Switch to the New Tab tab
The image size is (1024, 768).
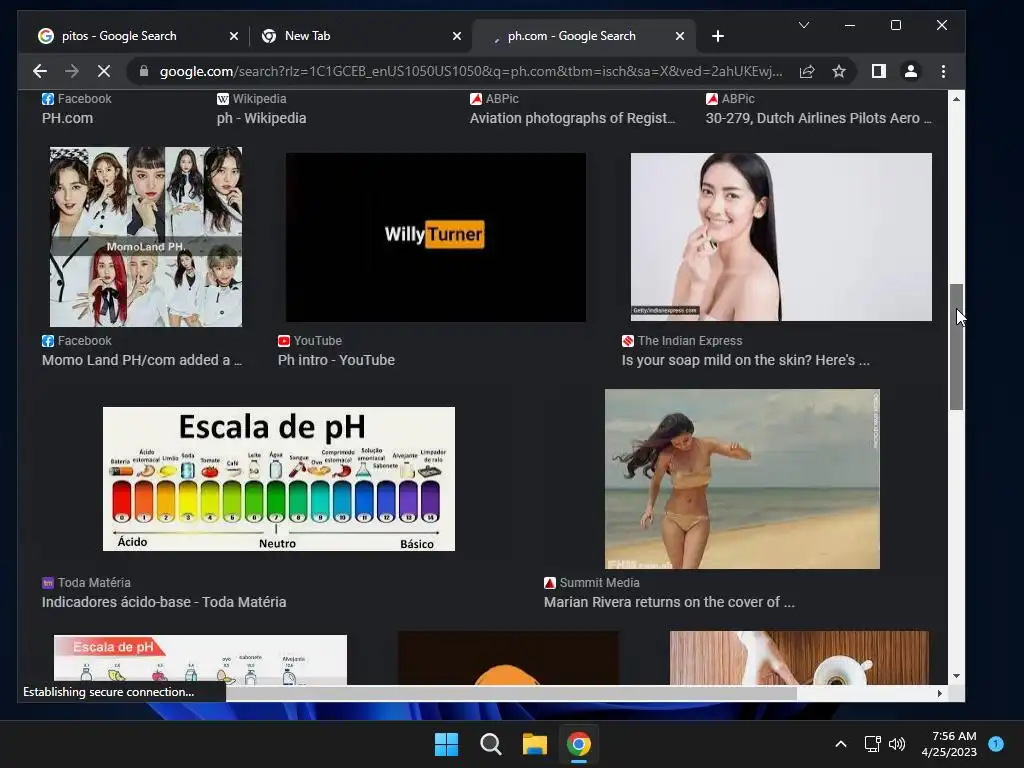click(360, 36)
